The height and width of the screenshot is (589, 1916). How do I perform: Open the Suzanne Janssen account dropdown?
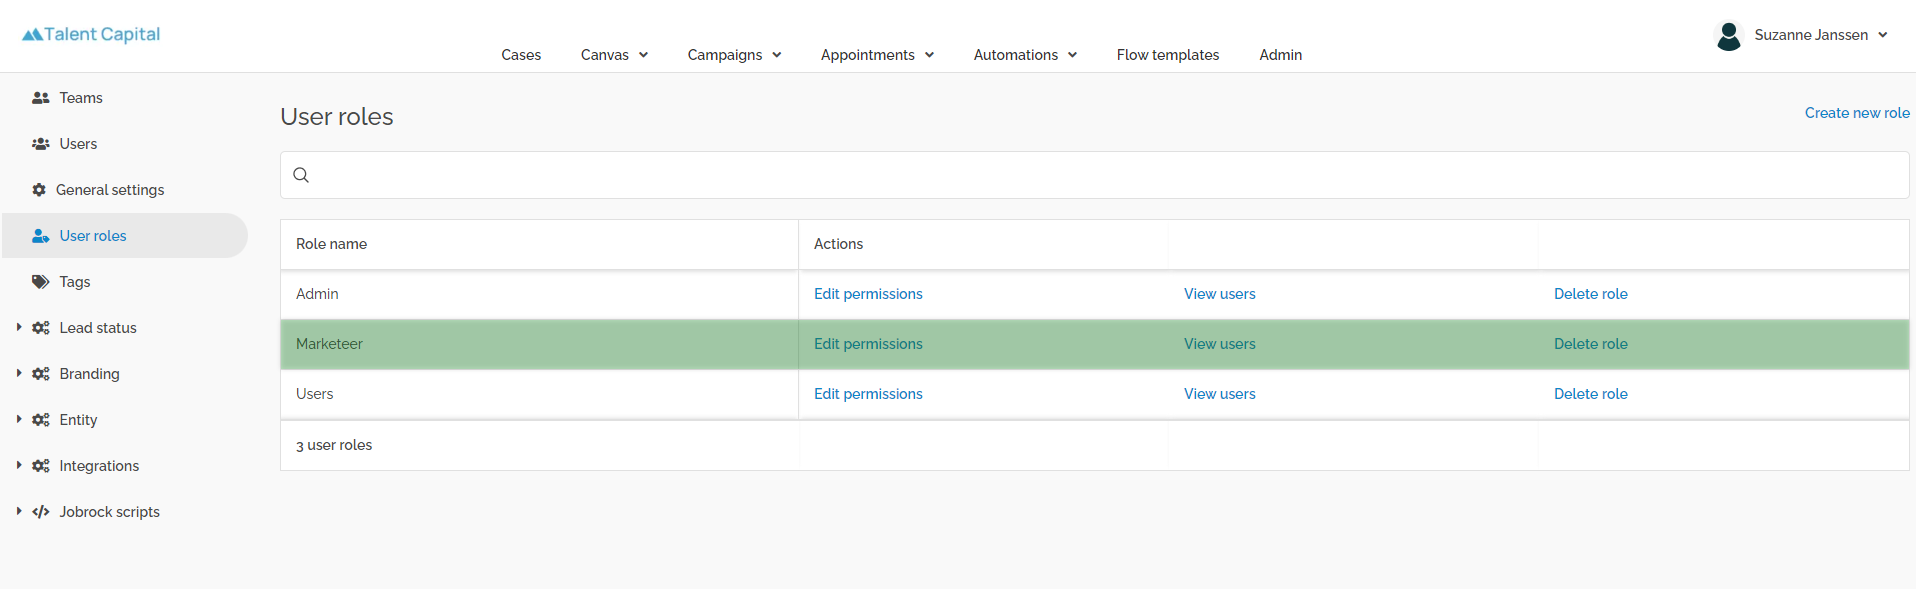point(1820,35)
